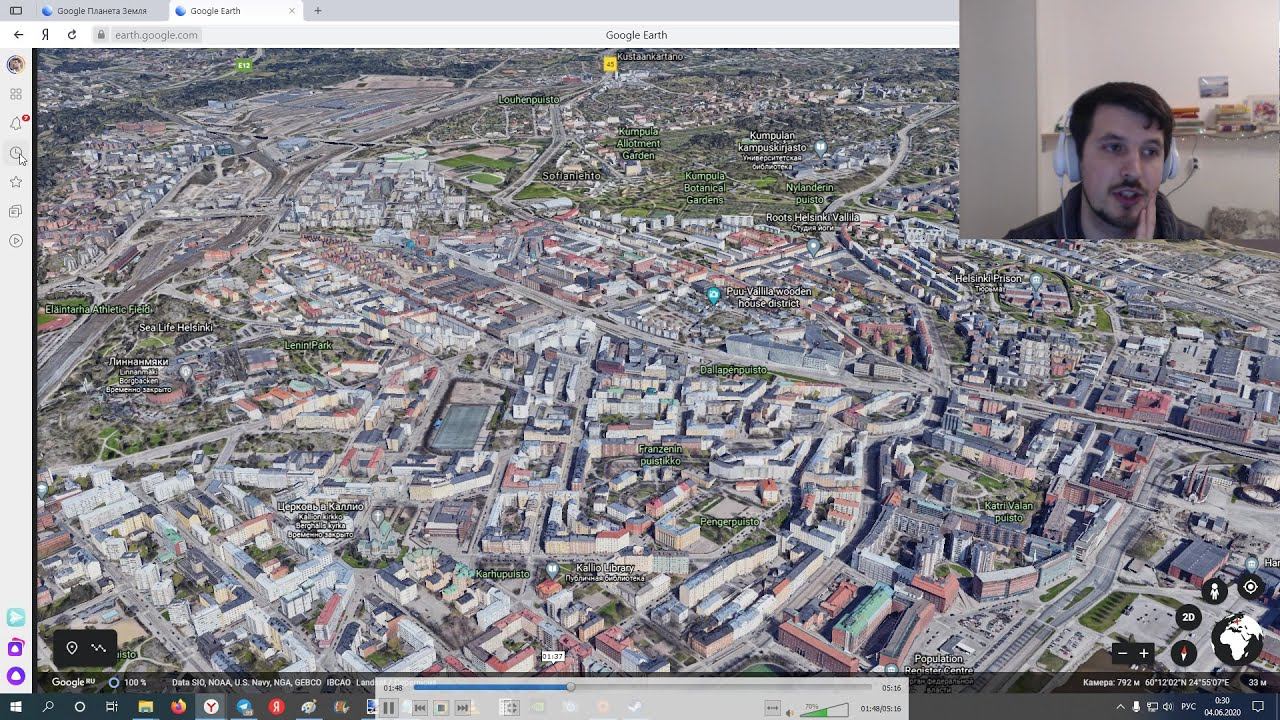Click the Lenin Park map label
Viewport: 1280px width, 720px height.
[308, 345]
